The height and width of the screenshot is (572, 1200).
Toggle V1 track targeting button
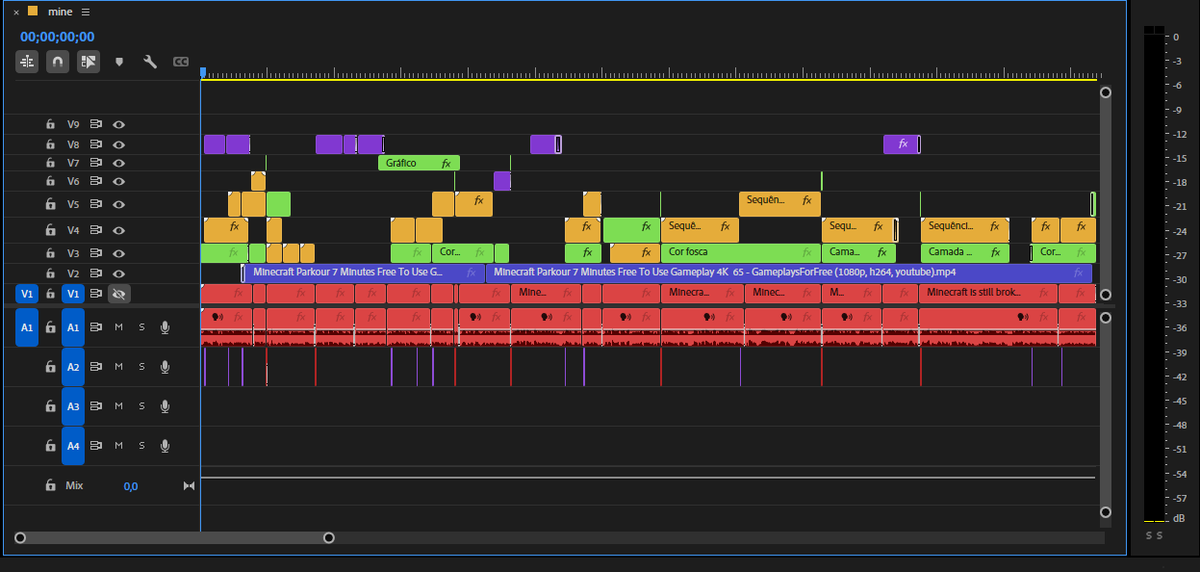coord(73,294)
